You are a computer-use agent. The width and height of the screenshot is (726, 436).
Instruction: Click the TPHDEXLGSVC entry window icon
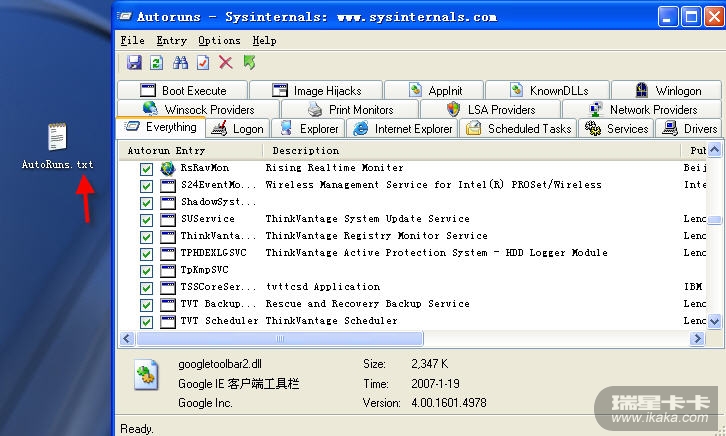coord(168,254)
